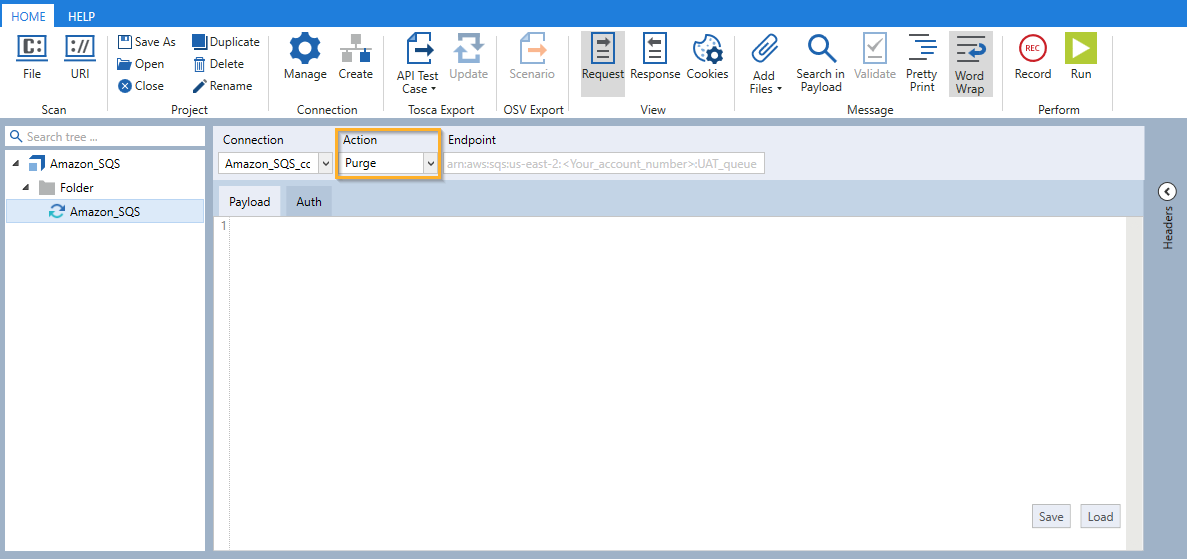Screen dimensions: 1187x559
Task: Expand the Headers side panel
Action: tap(1166, 192)
